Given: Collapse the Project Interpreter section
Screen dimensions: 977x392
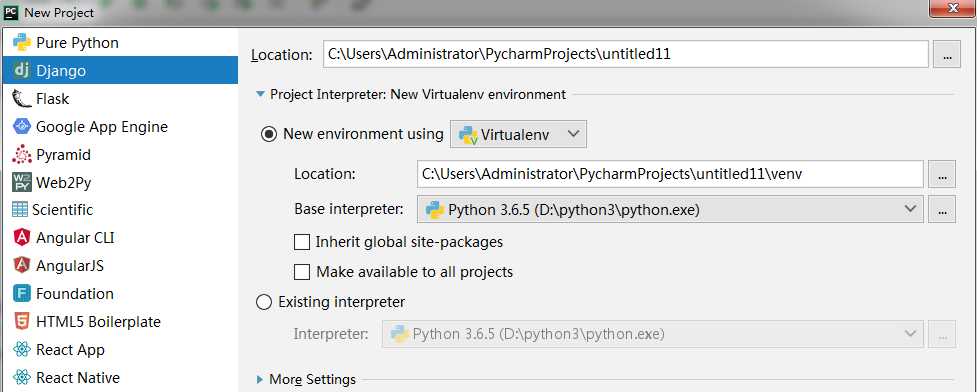Looking at the screenshot, I should pyautogui.click(x=260, y=95).
